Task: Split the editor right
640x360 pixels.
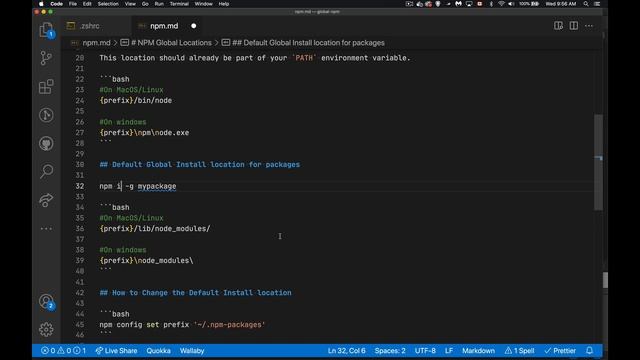Action: (x=573, y=26)
